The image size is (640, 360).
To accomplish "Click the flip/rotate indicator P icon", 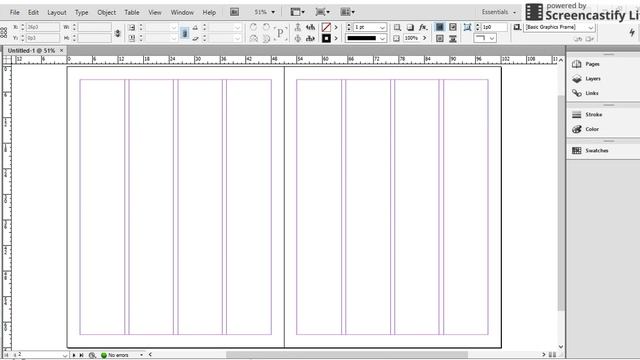I will click(280, 33).
